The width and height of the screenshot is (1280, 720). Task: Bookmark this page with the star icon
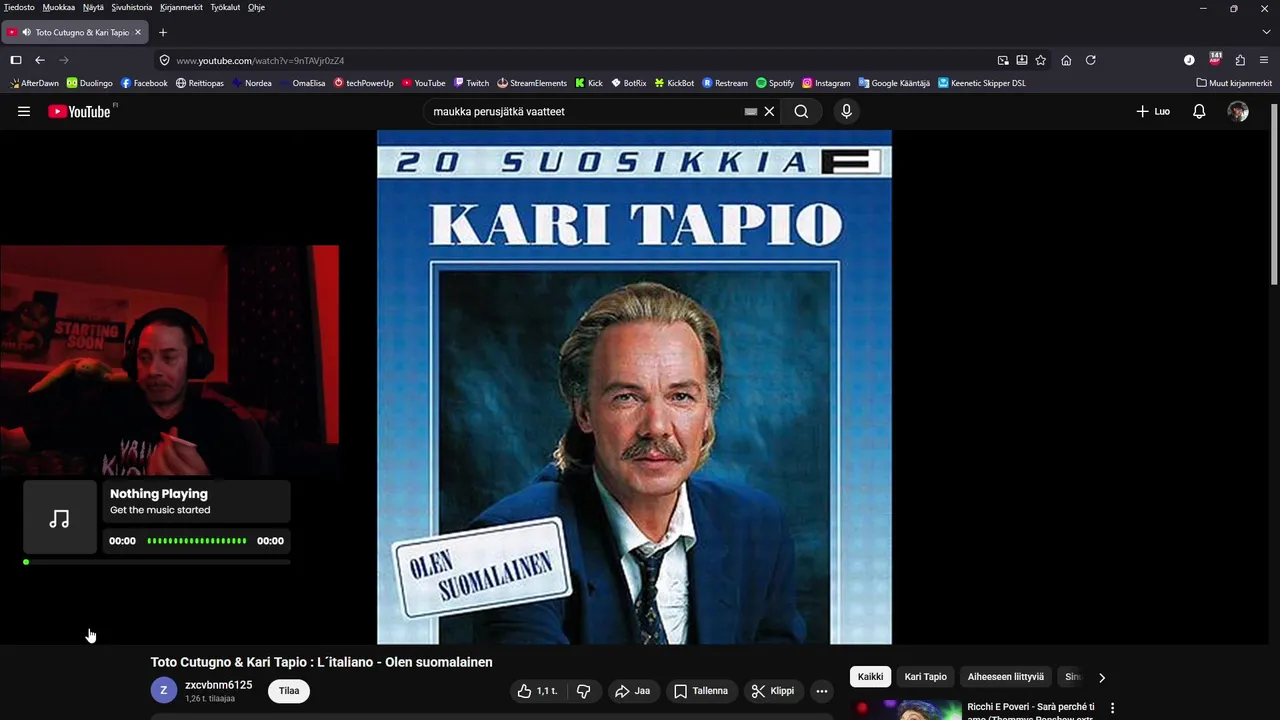pos(1041,60)
